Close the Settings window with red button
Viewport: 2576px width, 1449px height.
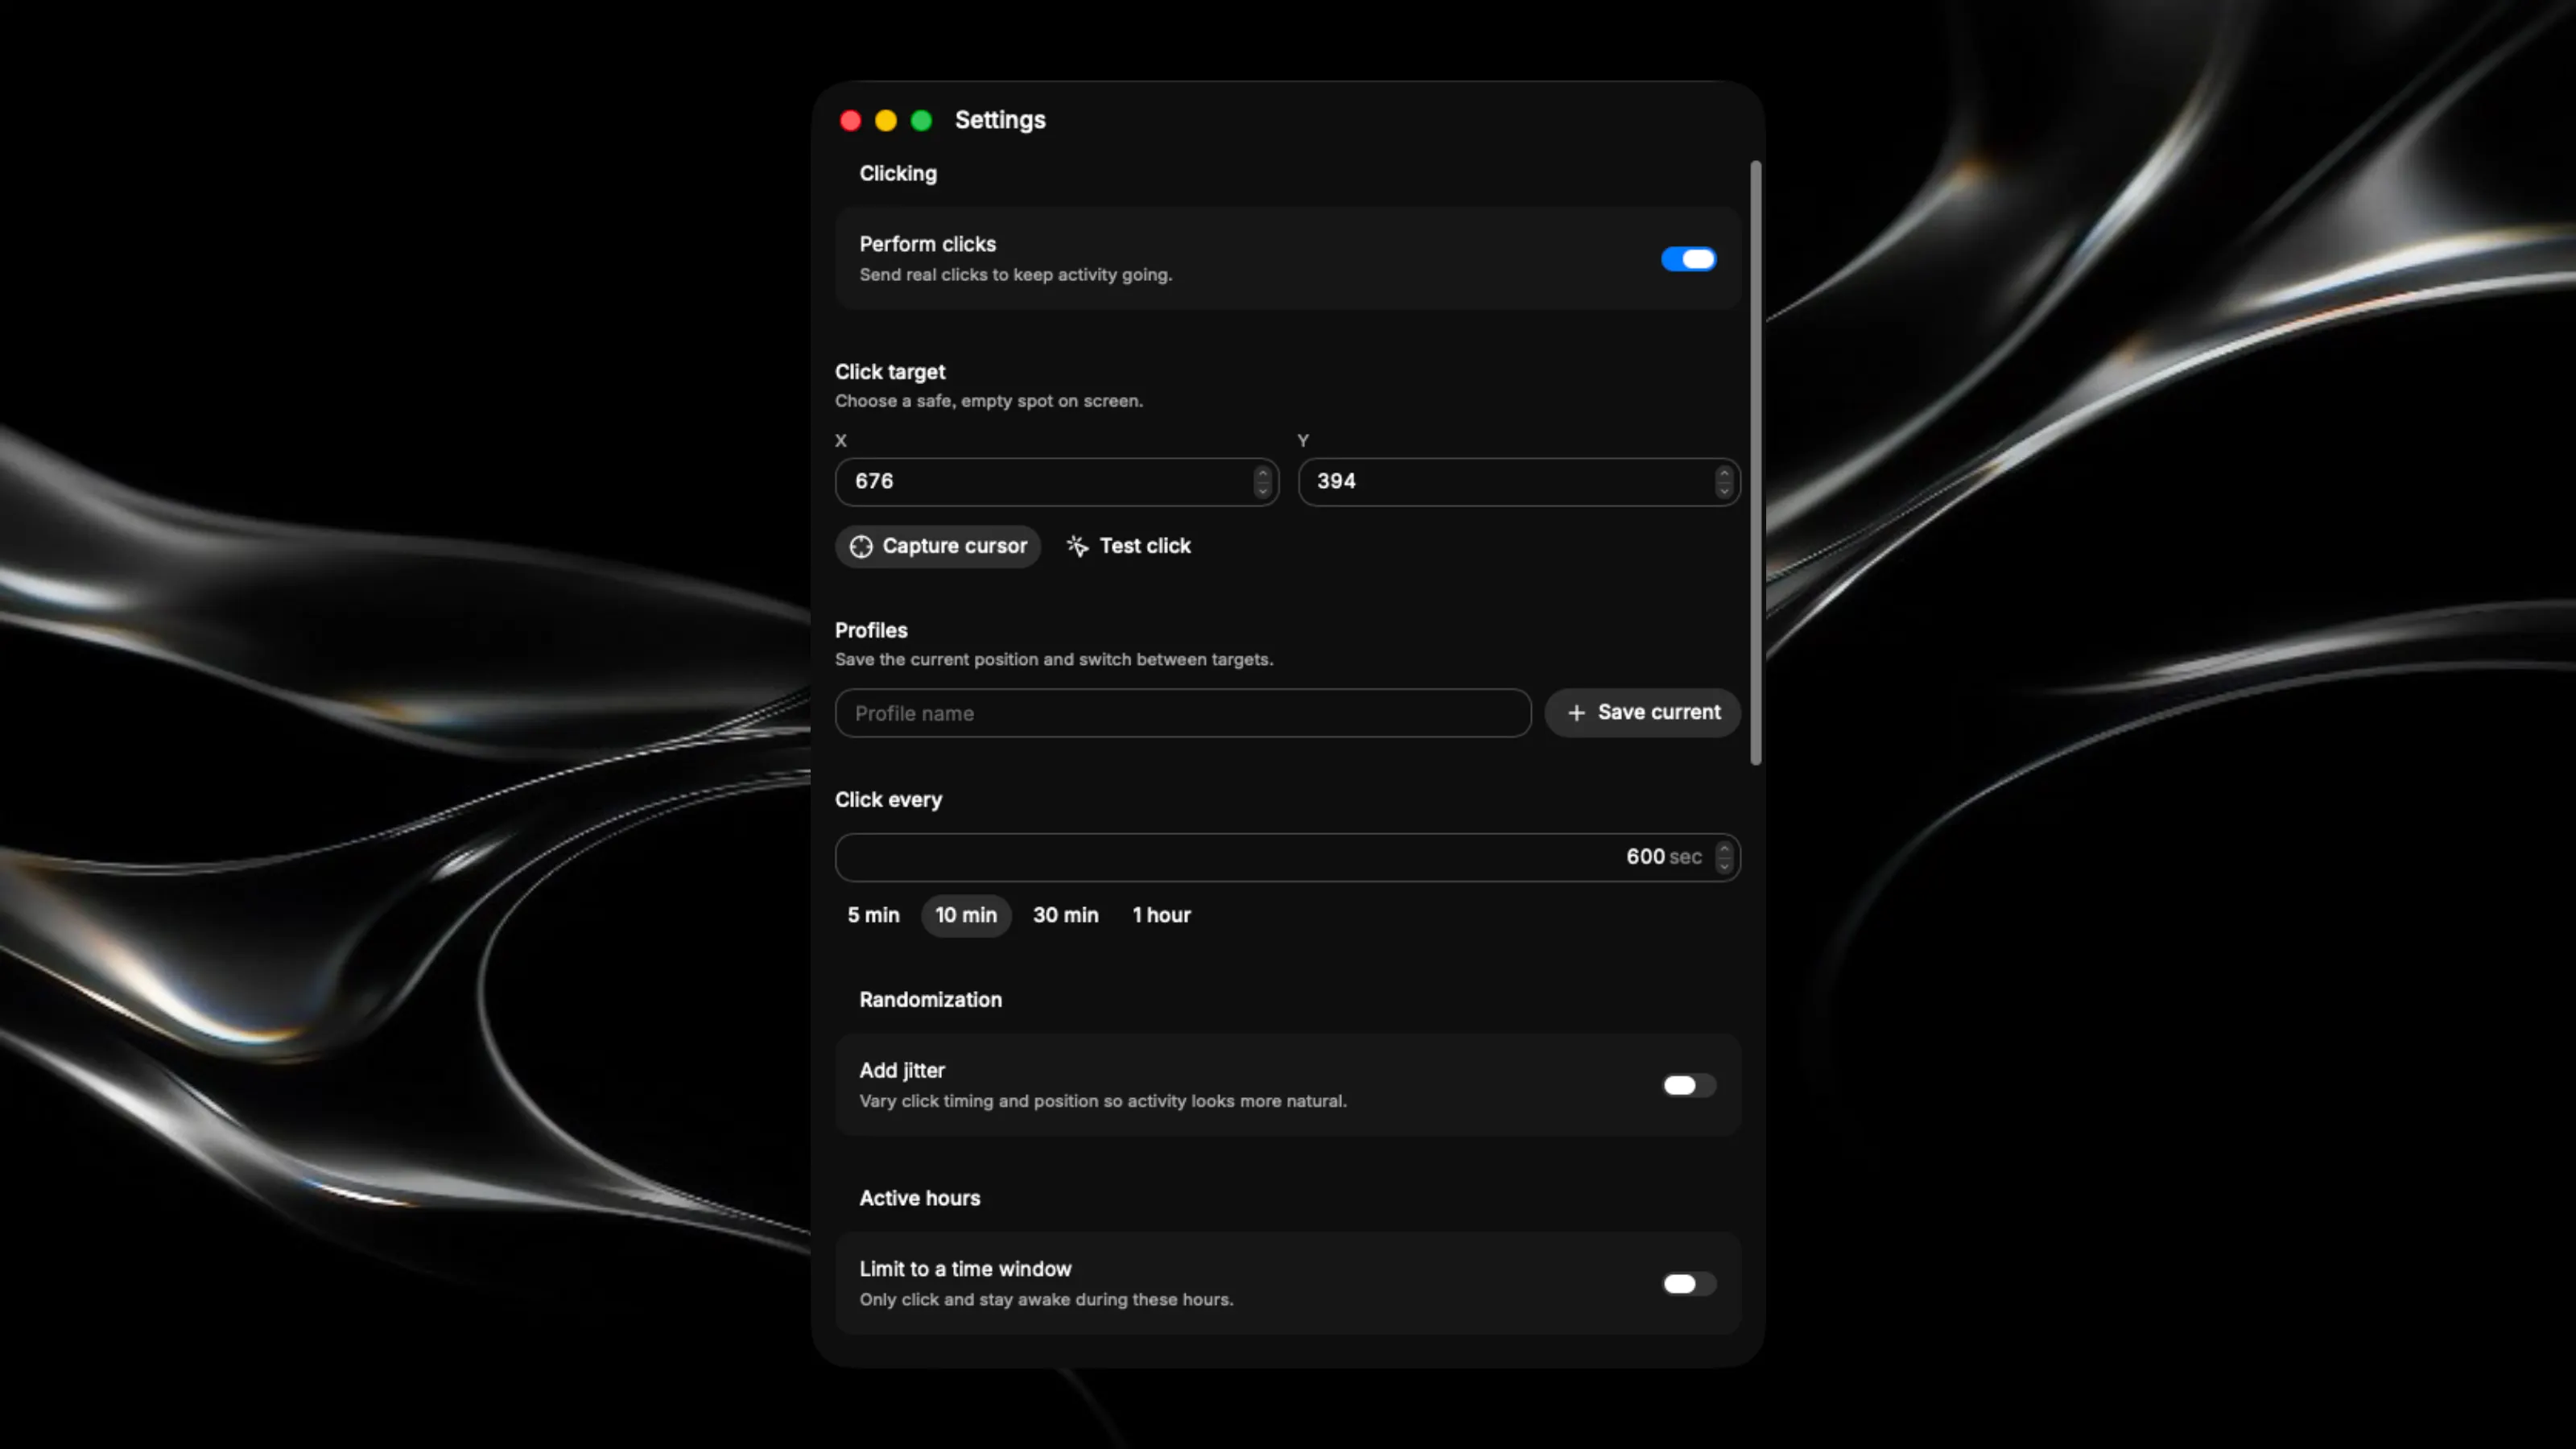(850, 121)
